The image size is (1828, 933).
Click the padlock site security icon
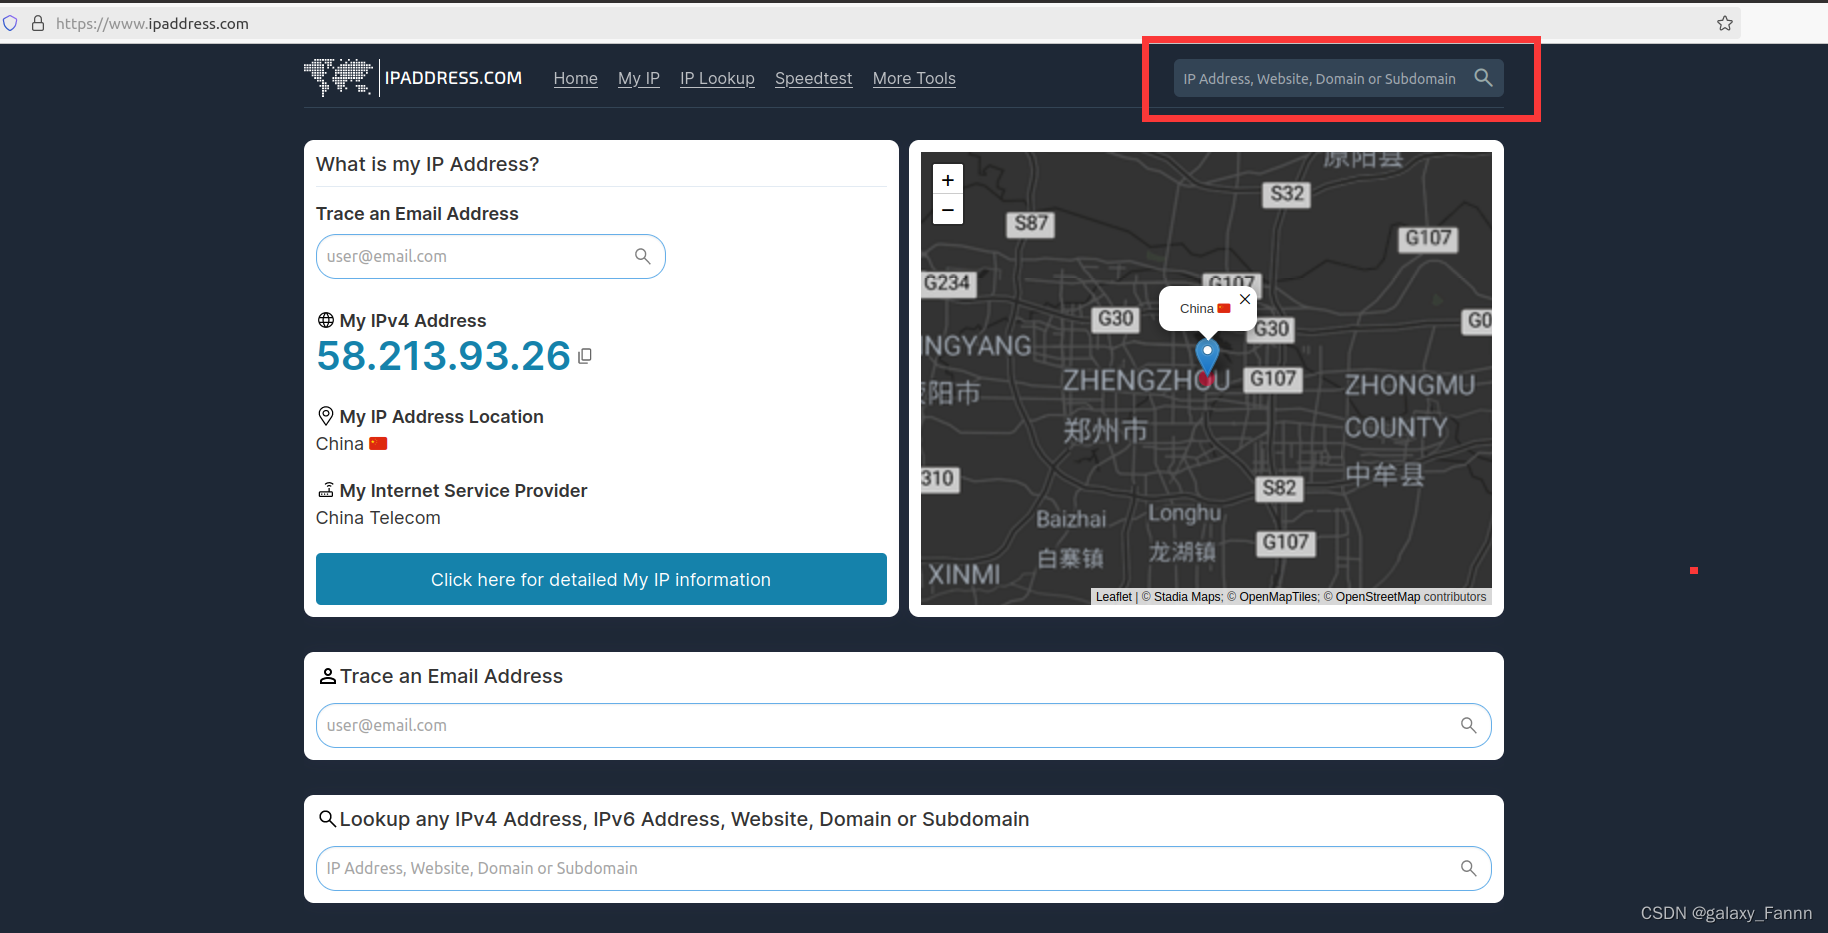[38, 23]
